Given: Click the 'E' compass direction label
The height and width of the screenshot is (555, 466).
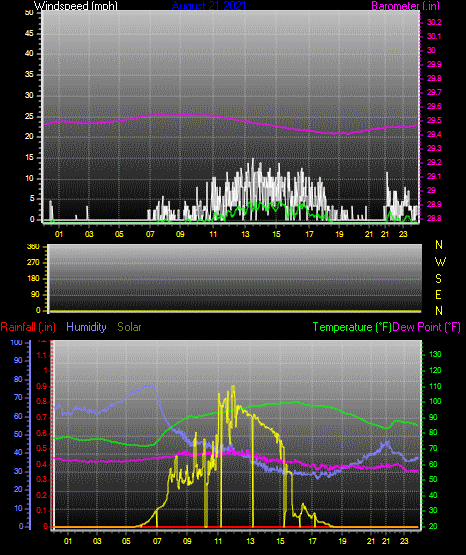Looking at the screenshot, I should pyautogui.click(x=438, y=295).
